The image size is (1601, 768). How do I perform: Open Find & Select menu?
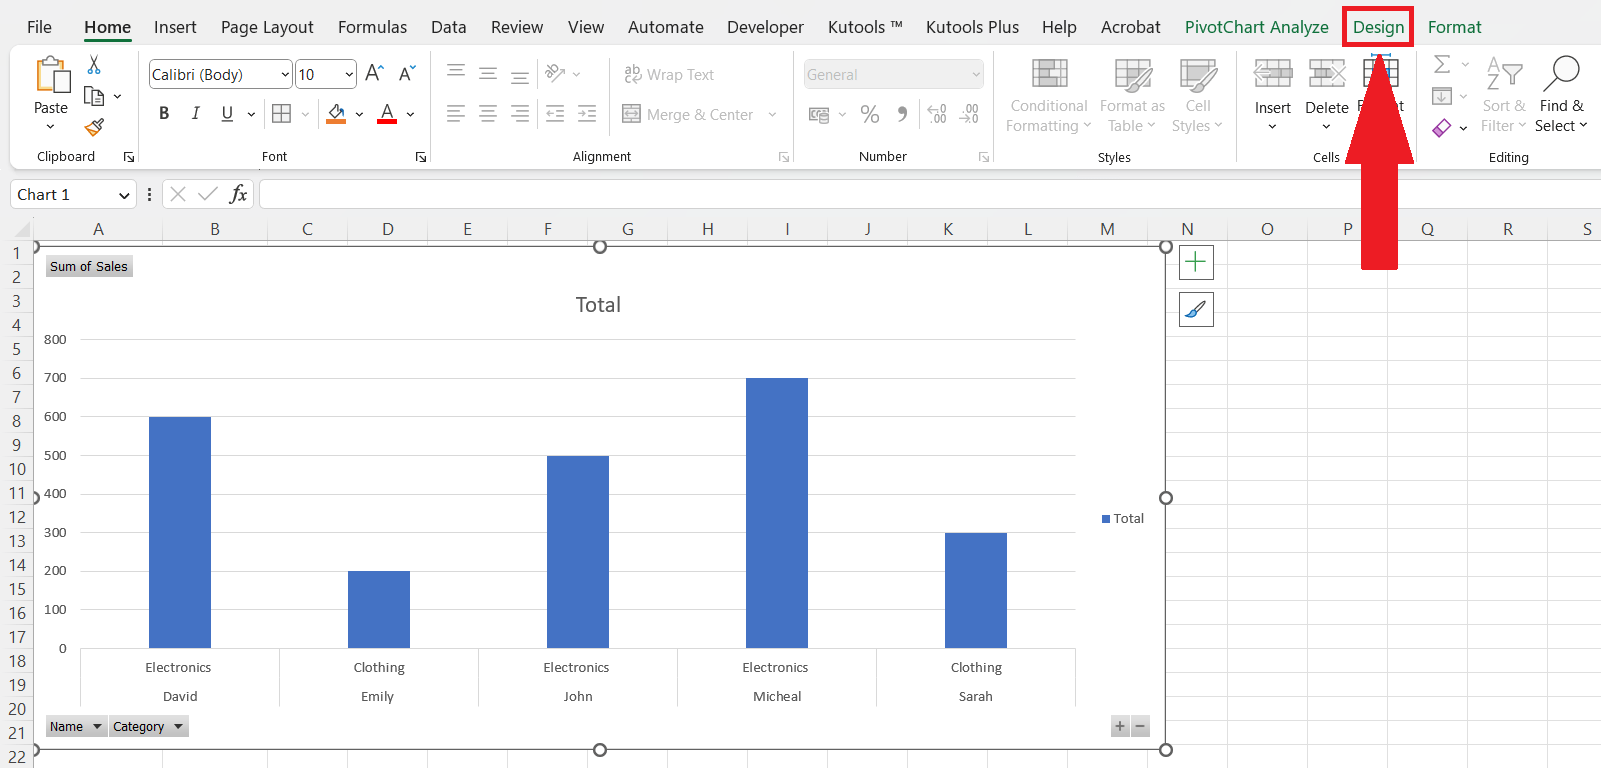pos(1561,96)
